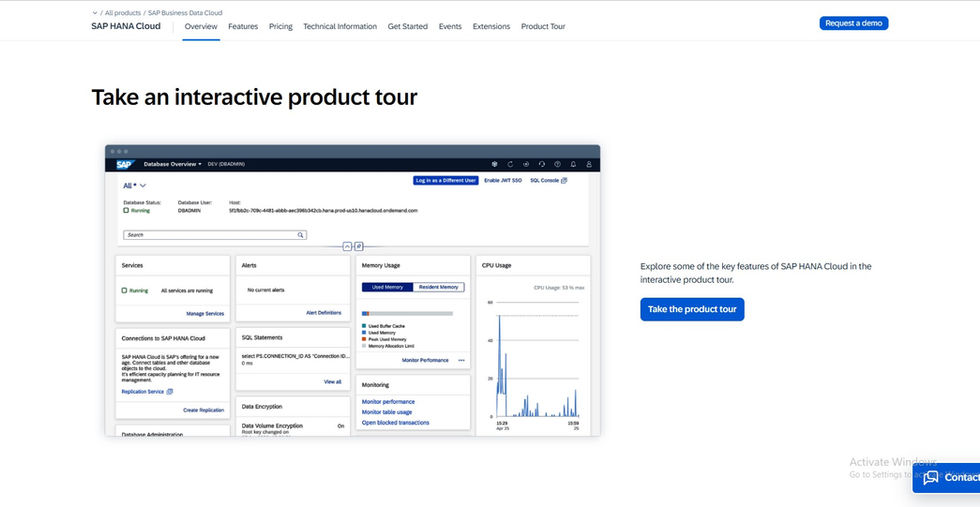Click Monitor performance in Monitoring card

tap(388, 402)
